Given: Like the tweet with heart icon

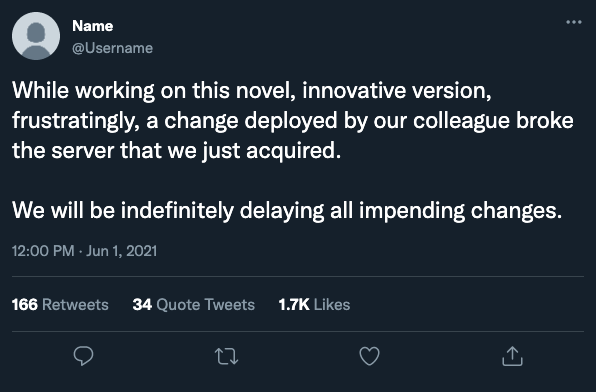Looking at the screenshot, I should click(x=369, y=356).
